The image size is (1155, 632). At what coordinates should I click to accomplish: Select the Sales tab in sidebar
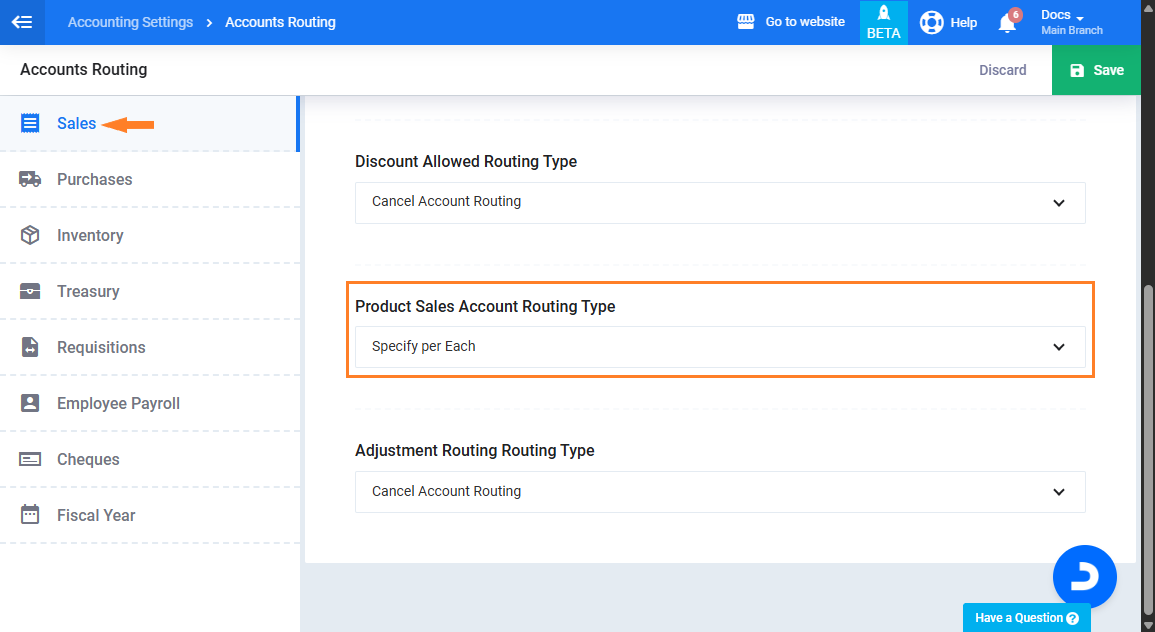coord(76,124)
